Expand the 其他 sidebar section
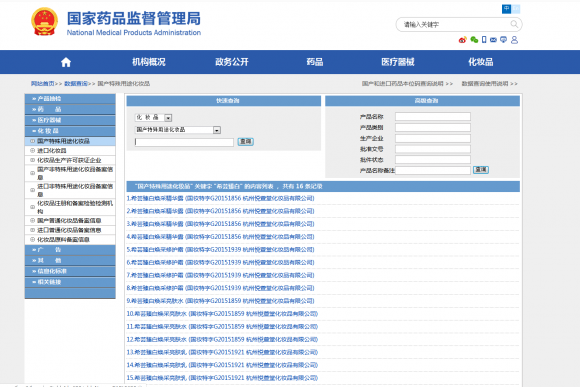580x387 pixels. coord(70,260)
